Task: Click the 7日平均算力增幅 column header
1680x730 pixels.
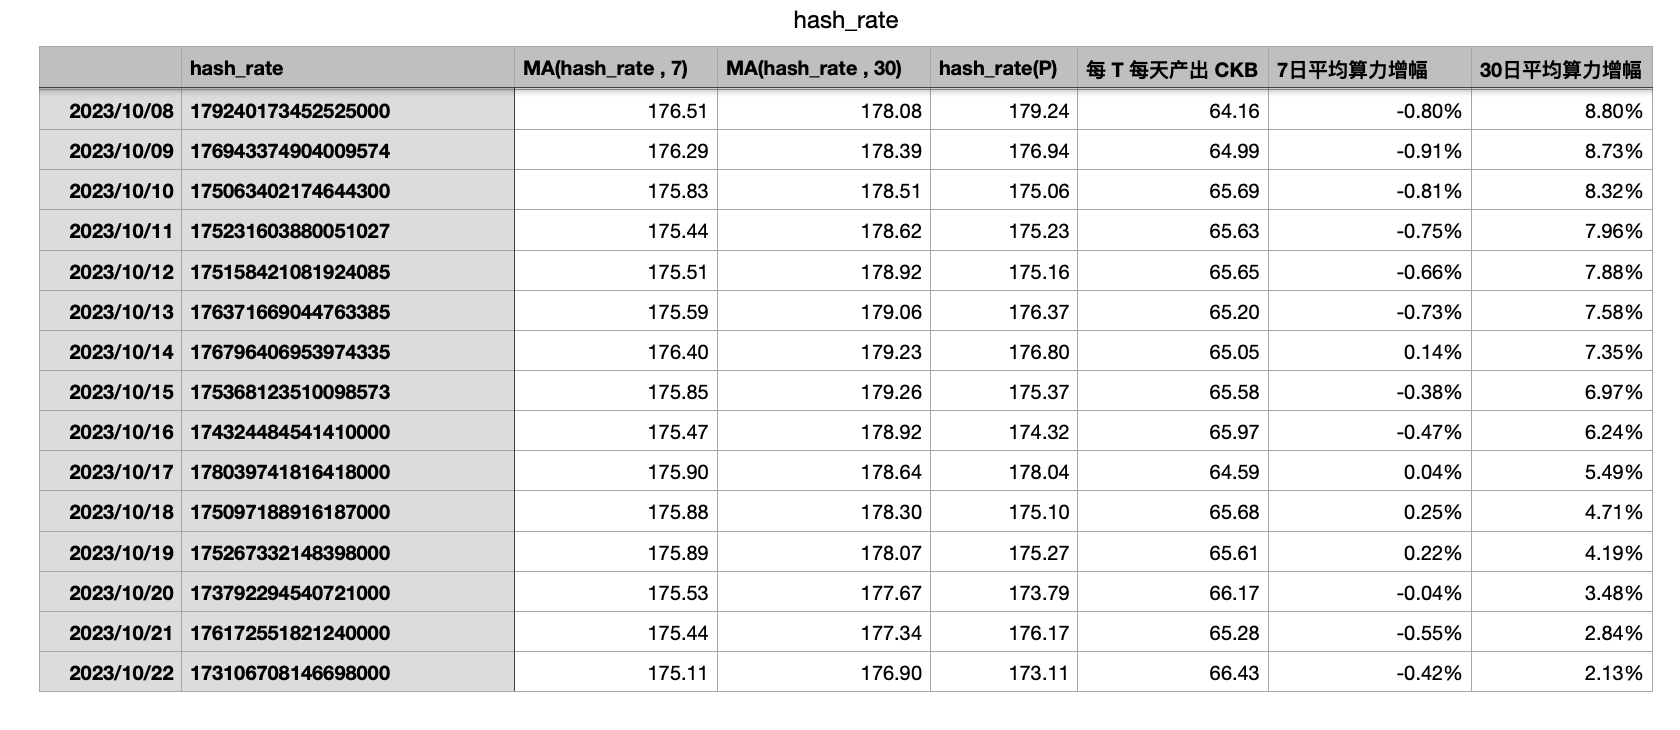Action: pyautogui.click(x=1370, y=68)
